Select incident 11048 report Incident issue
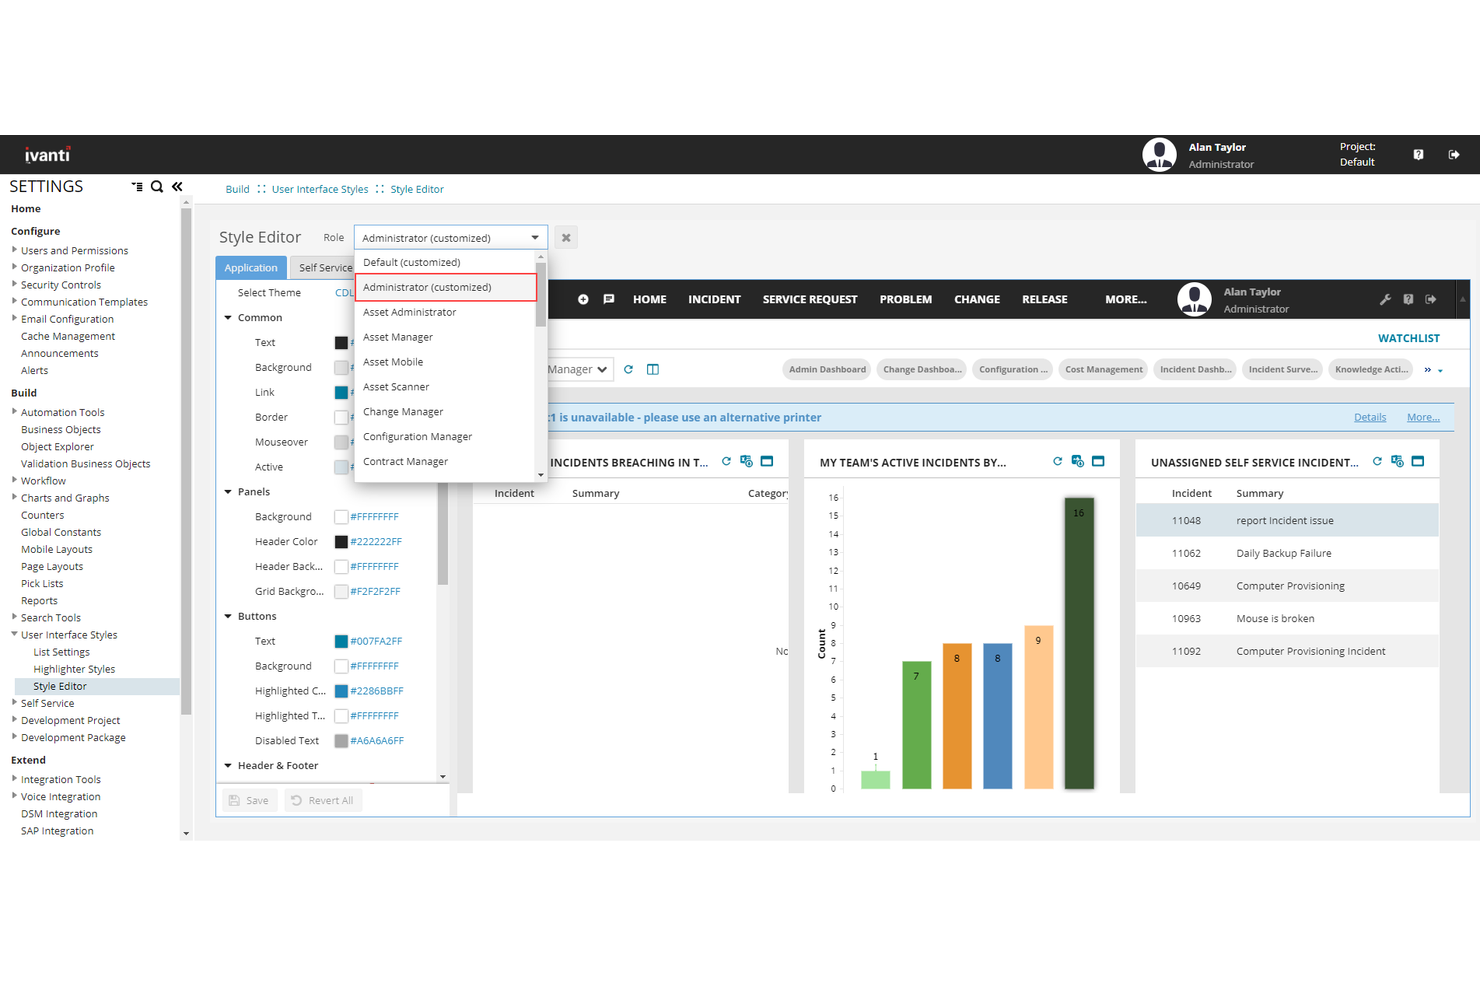Screen dimensions: 1480x987 click(x=1285, y=520)
